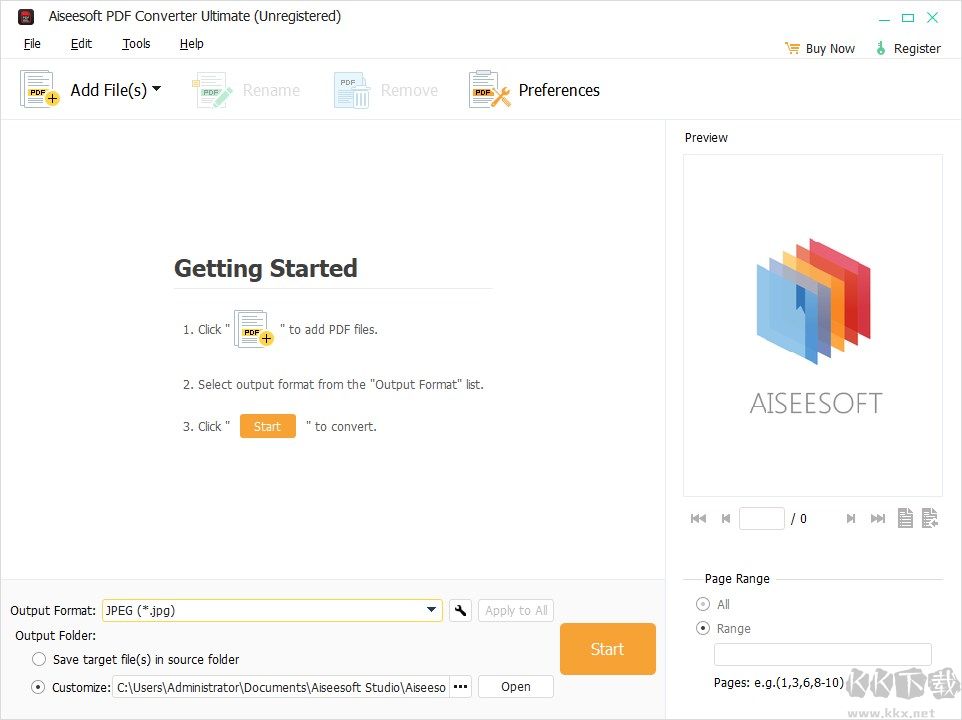
Task: Choose Save target file(s) in source folder
Action: click(39, 659)
